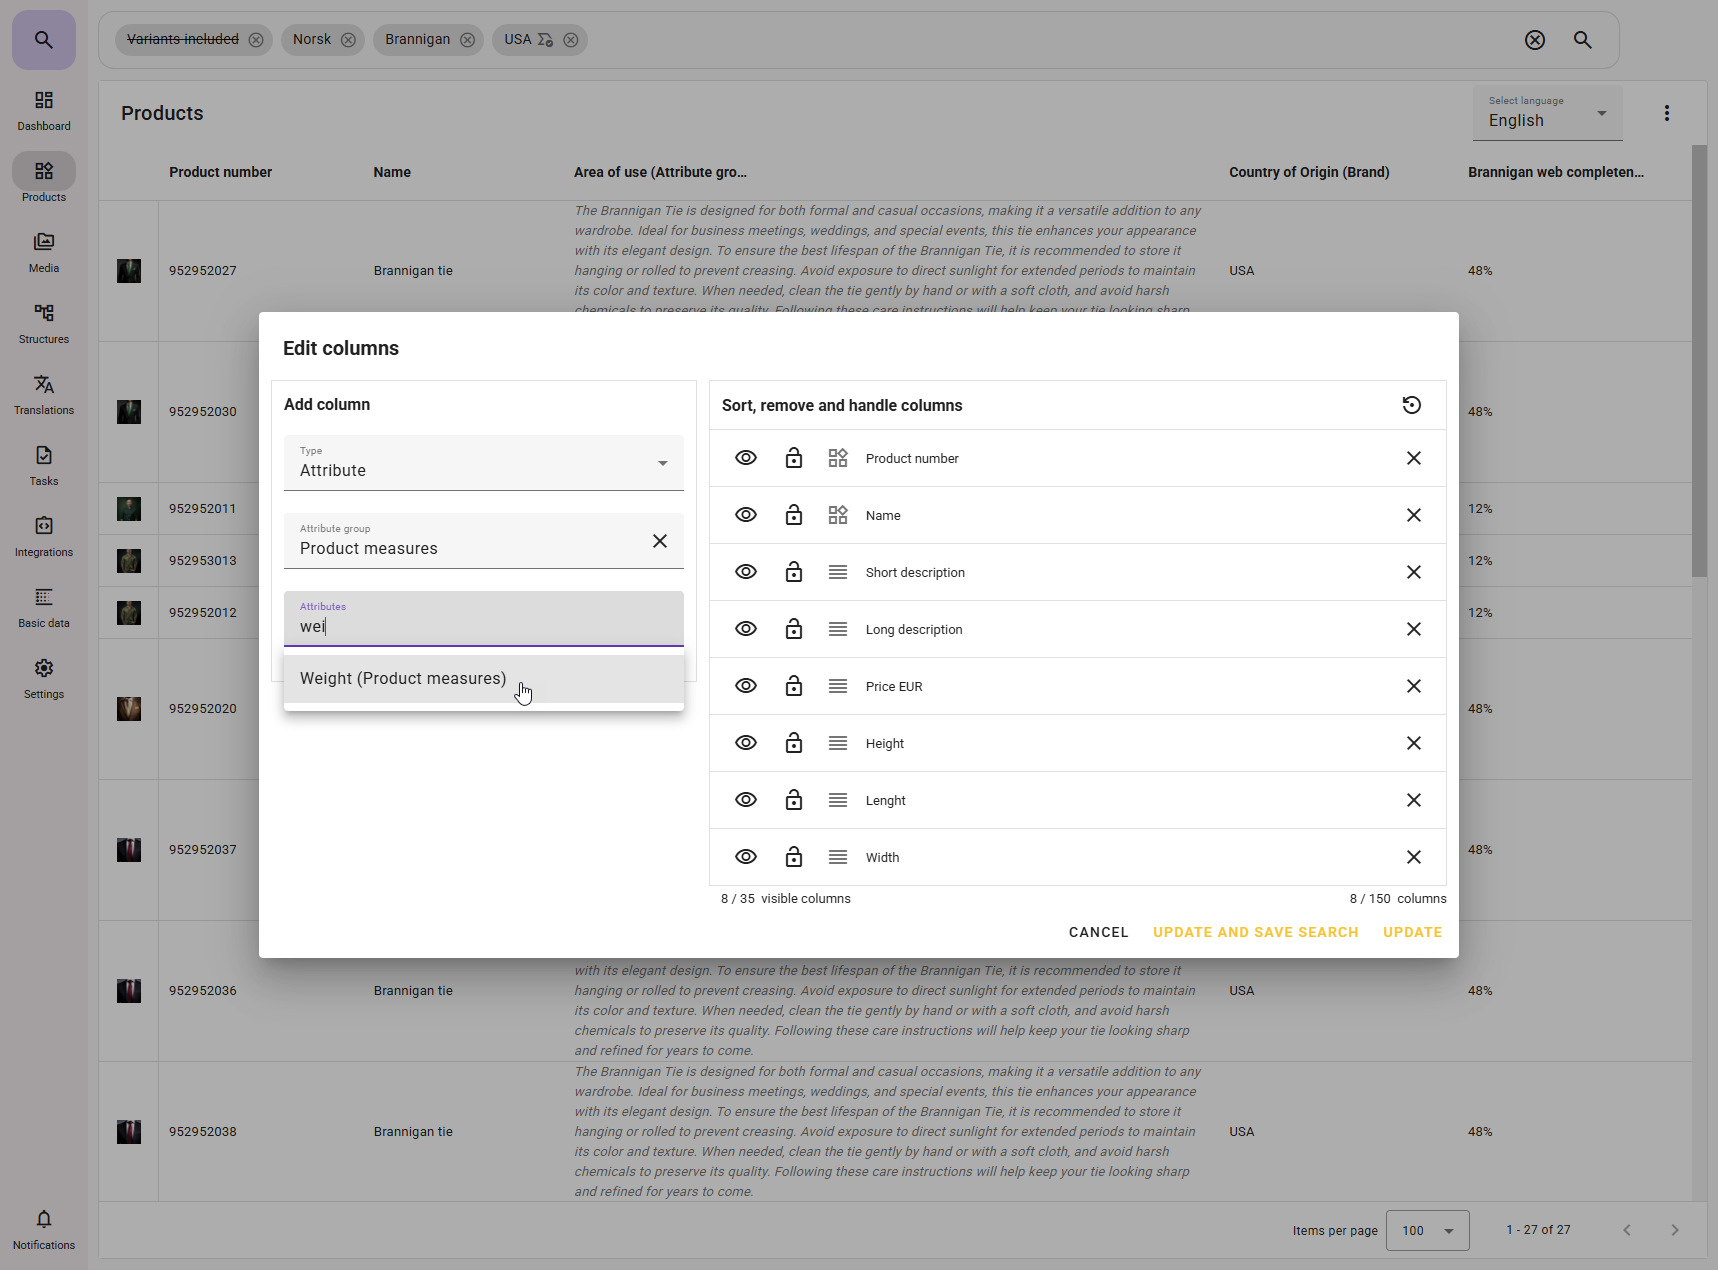
Task: Click the lock icon for Height
Action: 793,743
